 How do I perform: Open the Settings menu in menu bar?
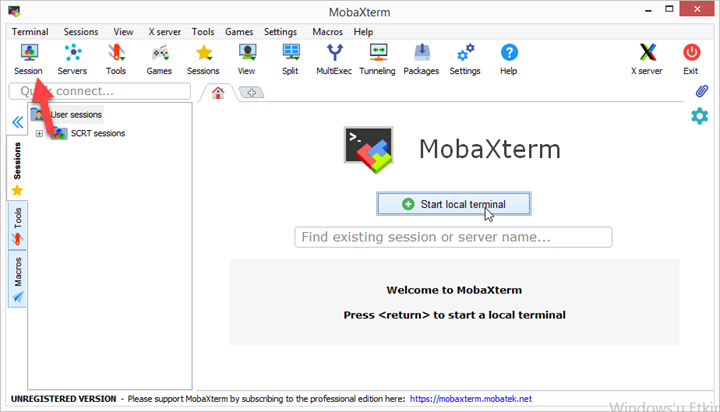(x=280, y=32)
